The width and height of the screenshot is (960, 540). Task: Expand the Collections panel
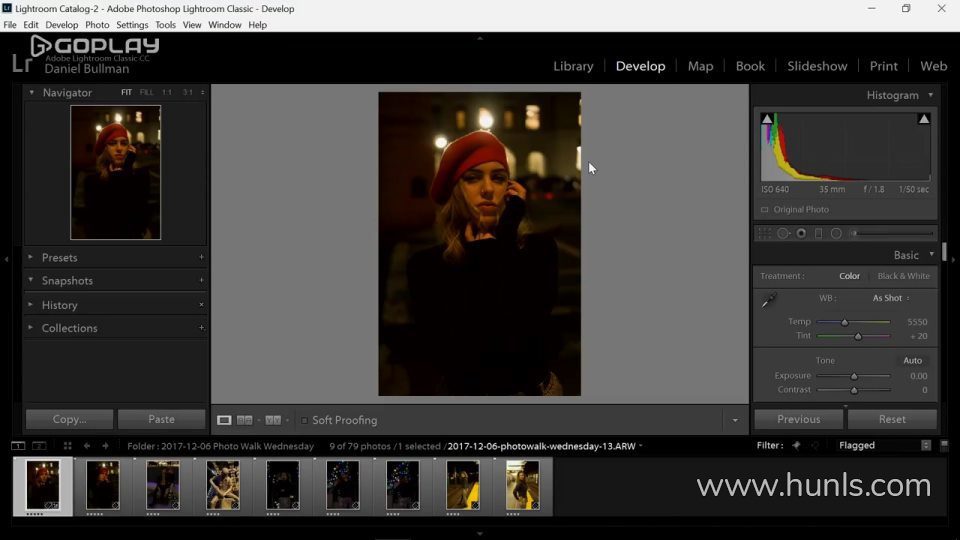click(69, 328)
